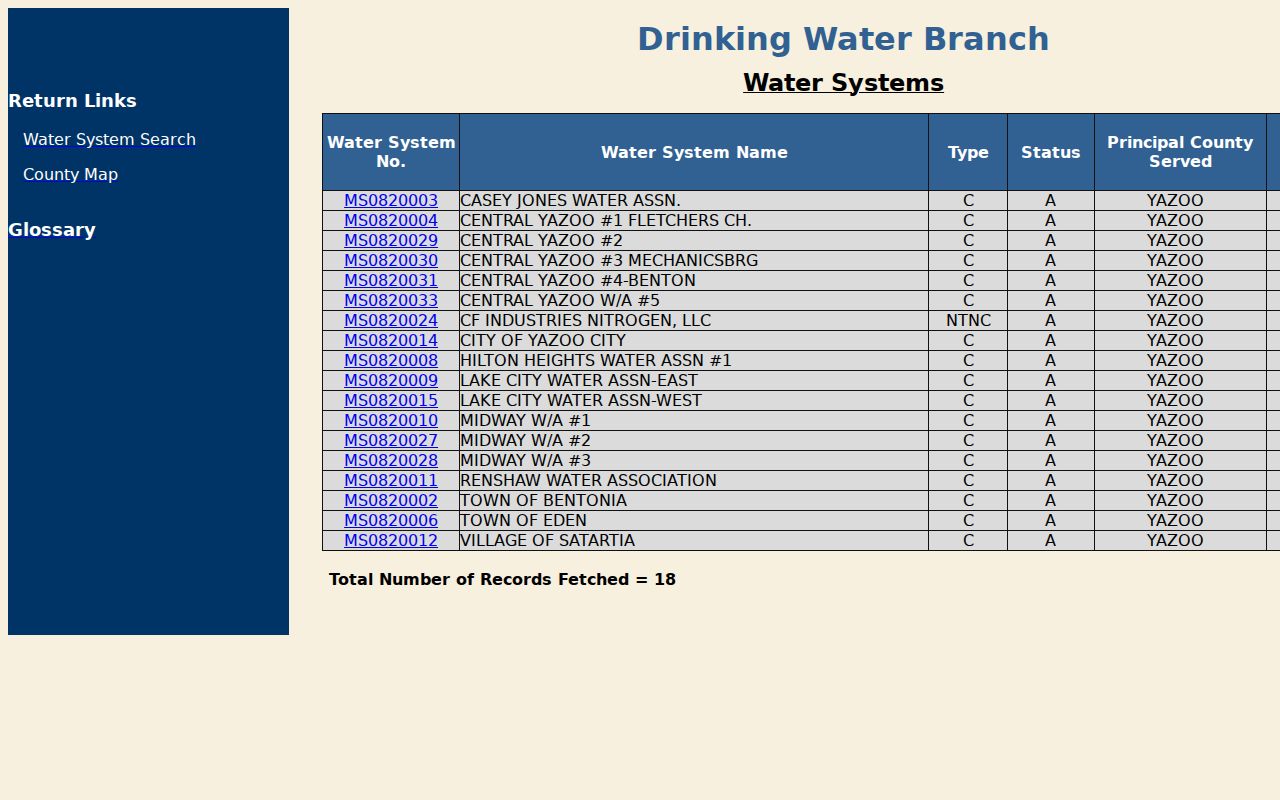The height and width of the screenshot is (800, 1280).
Task: Open water system MS0820003
Action: pyautogui.click(x=391, y=201)
